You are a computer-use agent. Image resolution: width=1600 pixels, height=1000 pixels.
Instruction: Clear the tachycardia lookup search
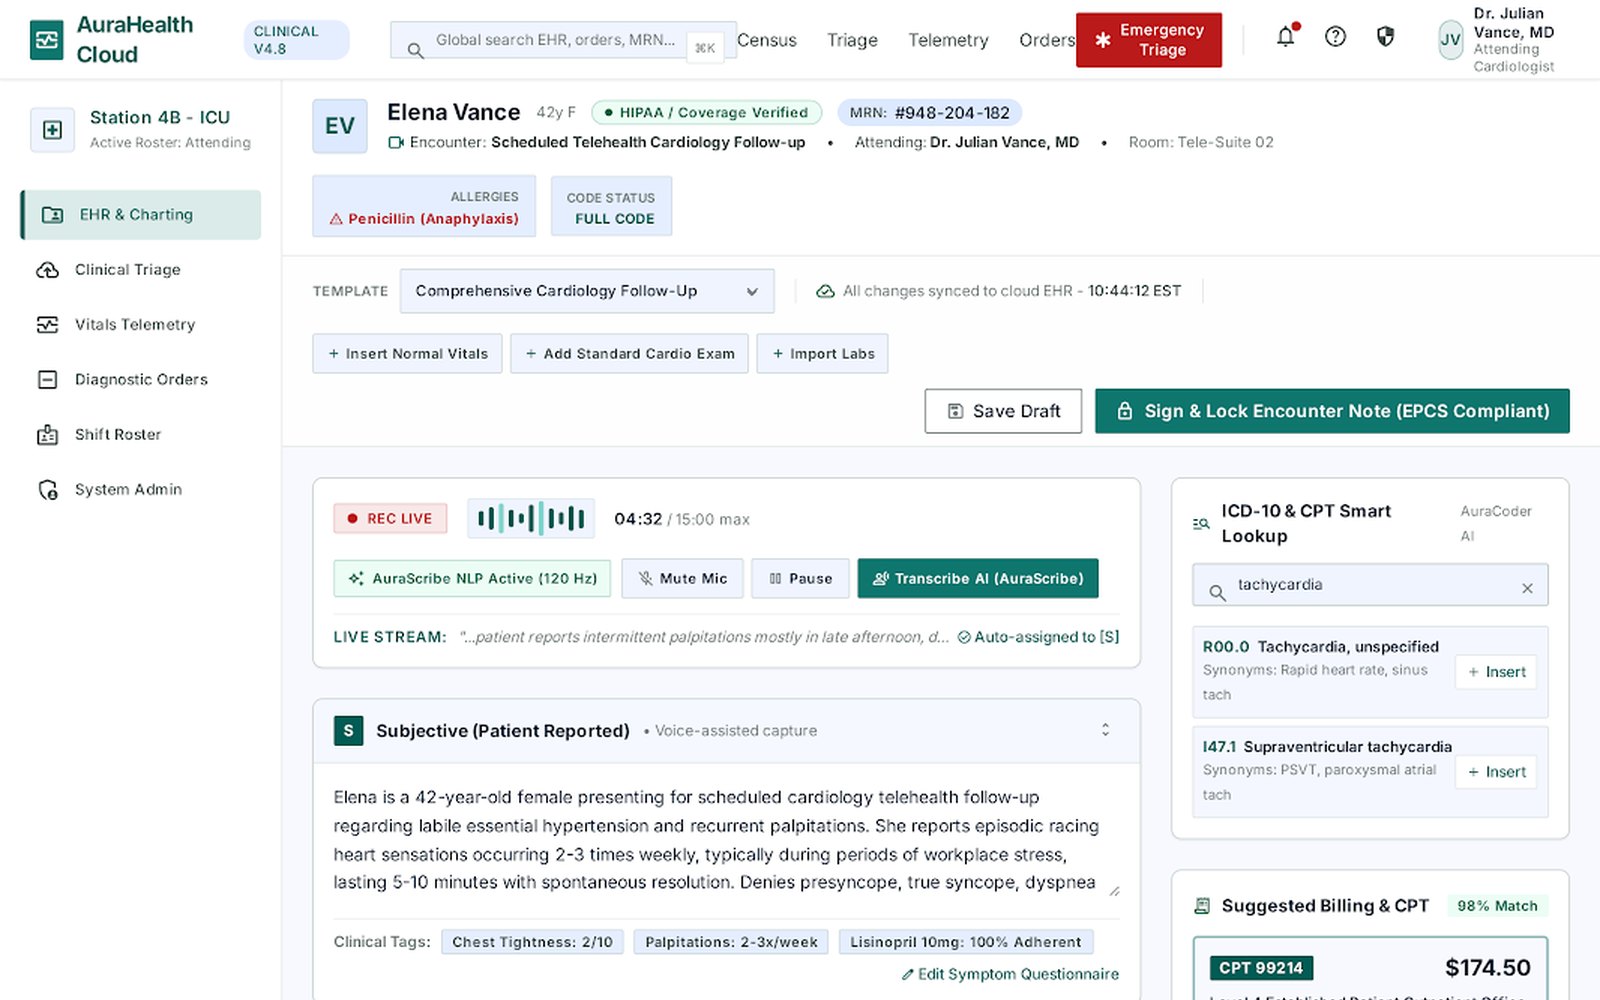[x=1527, y=588]
